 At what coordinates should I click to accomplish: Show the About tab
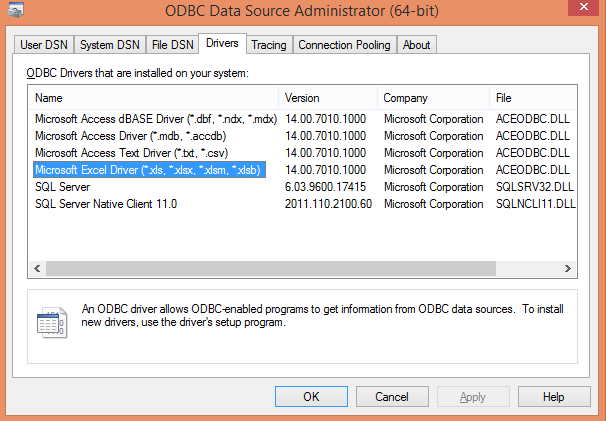click(416, 45)
